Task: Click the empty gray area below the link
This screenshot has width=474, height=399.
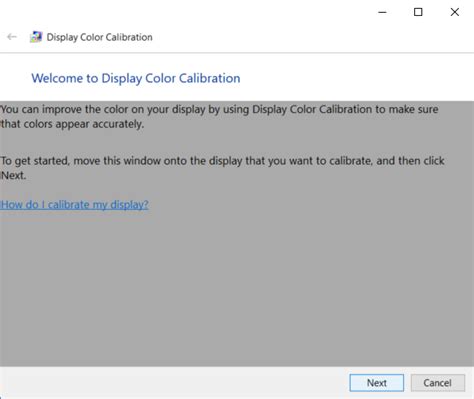Action: point(237,287)
